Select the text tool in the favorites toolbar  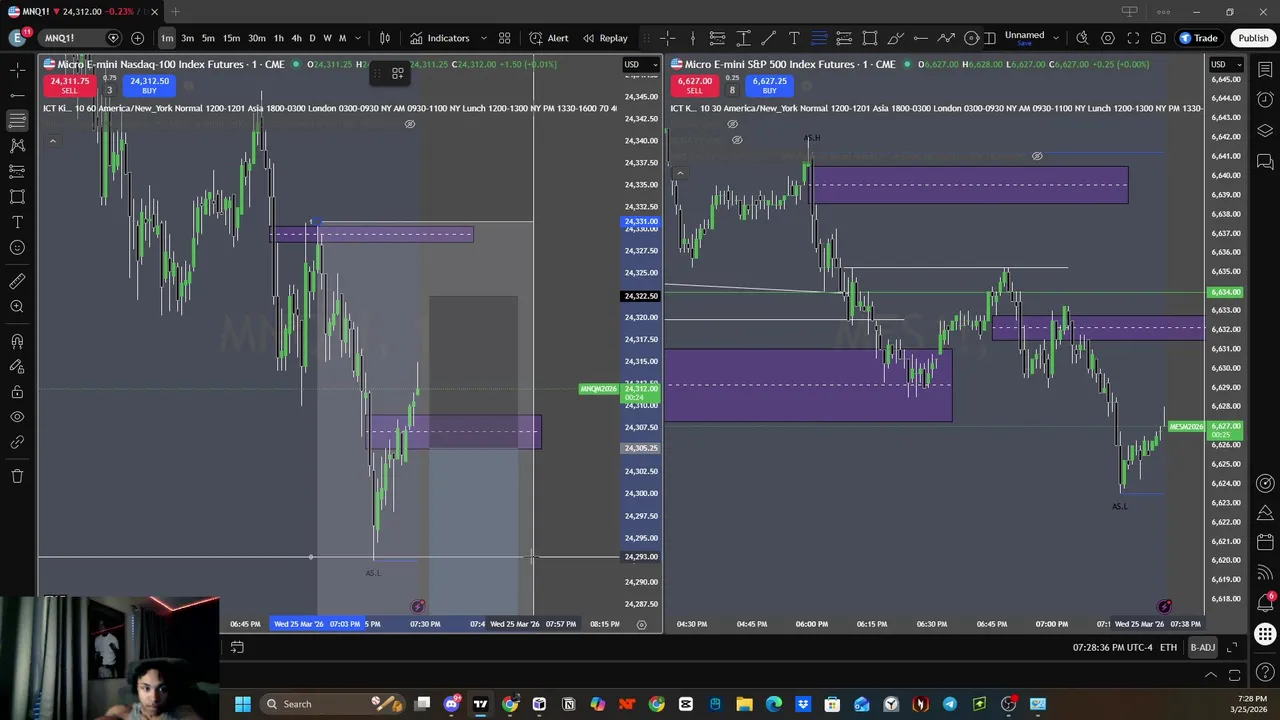[x=794, y=38]
